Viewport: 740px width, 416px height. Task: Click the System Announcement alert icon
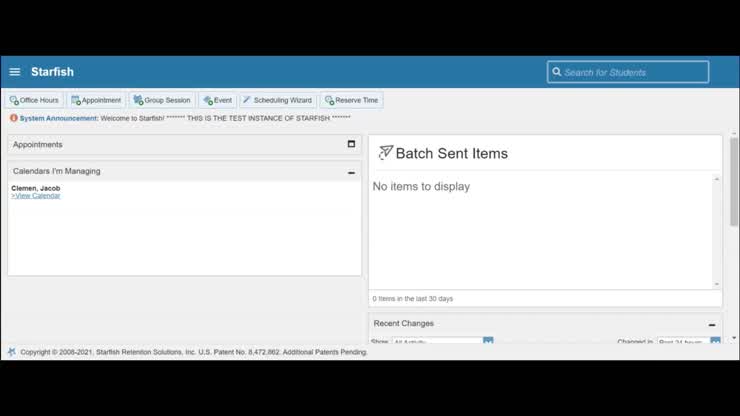point(14,118)
